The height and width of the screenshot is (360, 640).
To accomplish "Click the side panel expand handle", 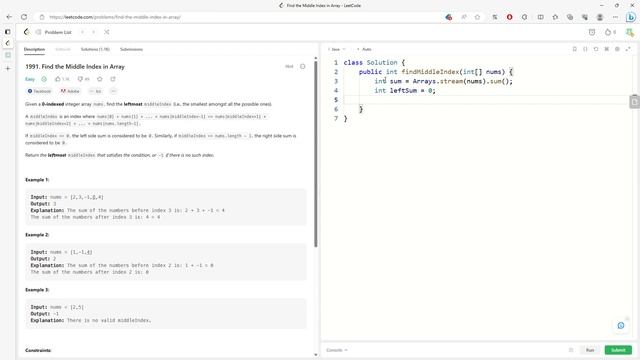I will [634, 101].
